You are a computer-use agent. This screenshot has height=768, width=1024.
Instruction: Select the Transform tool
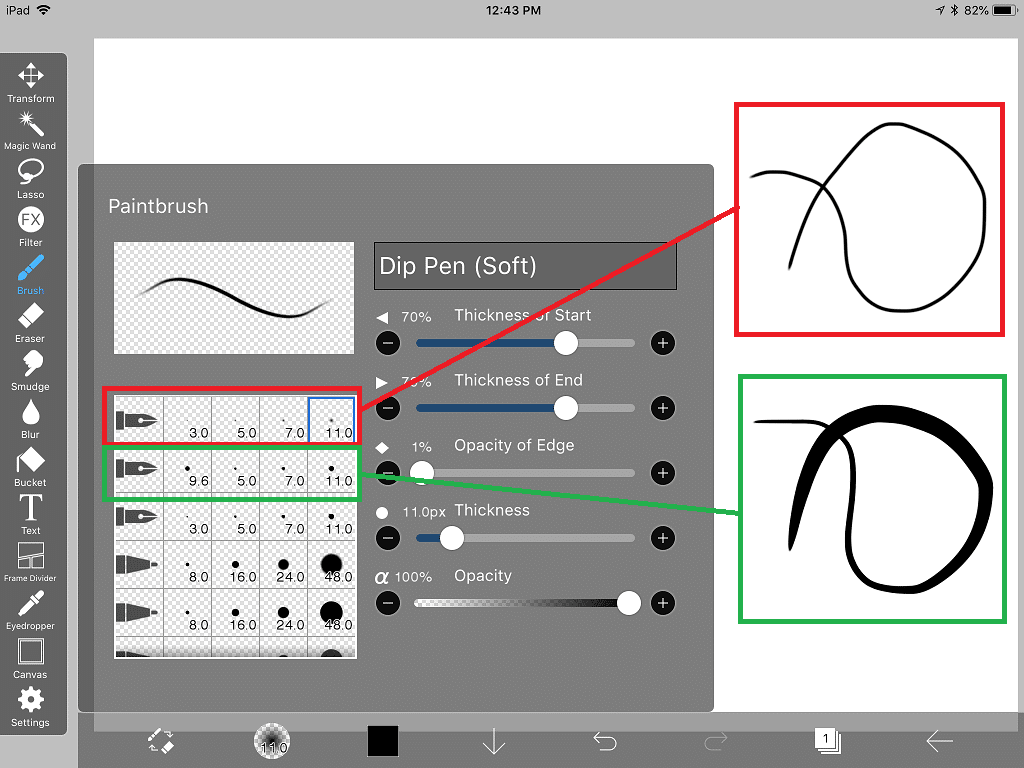point(31,82)
